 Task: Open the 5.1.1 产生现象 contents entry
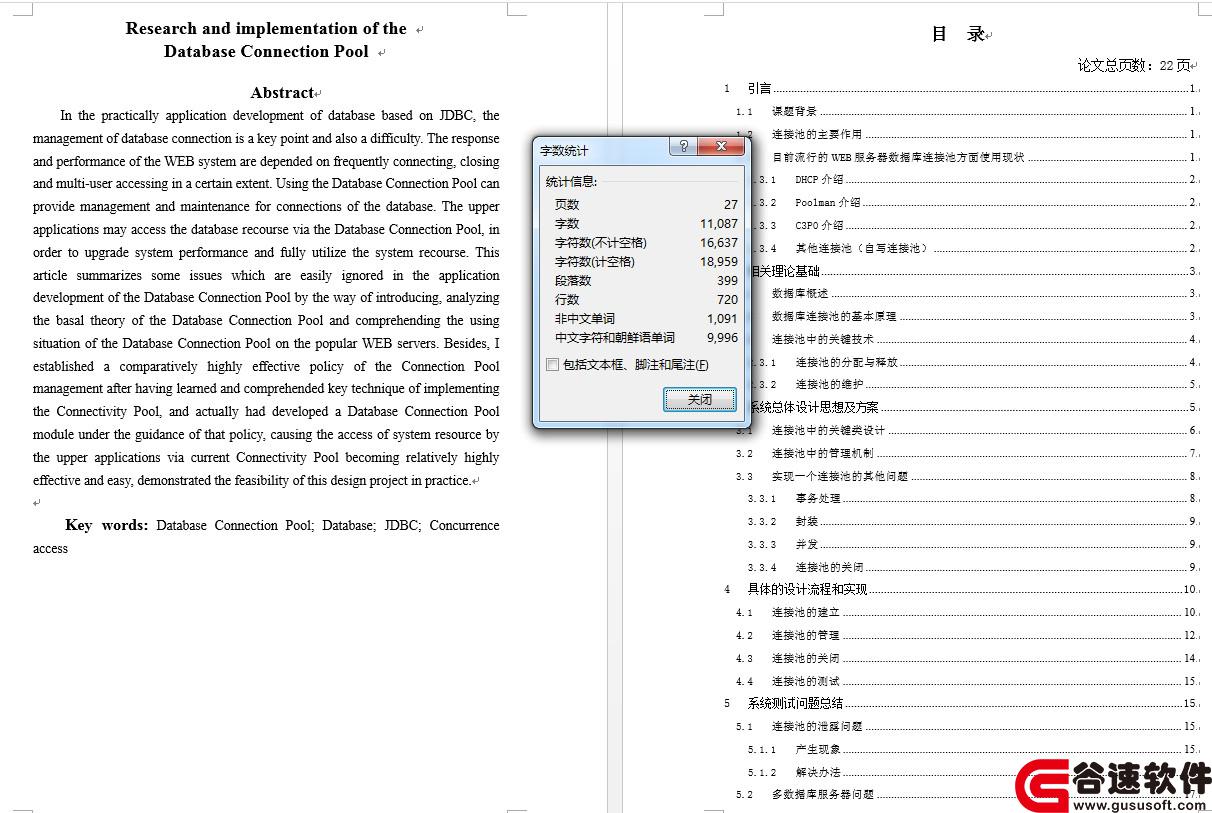click(973, 749)
